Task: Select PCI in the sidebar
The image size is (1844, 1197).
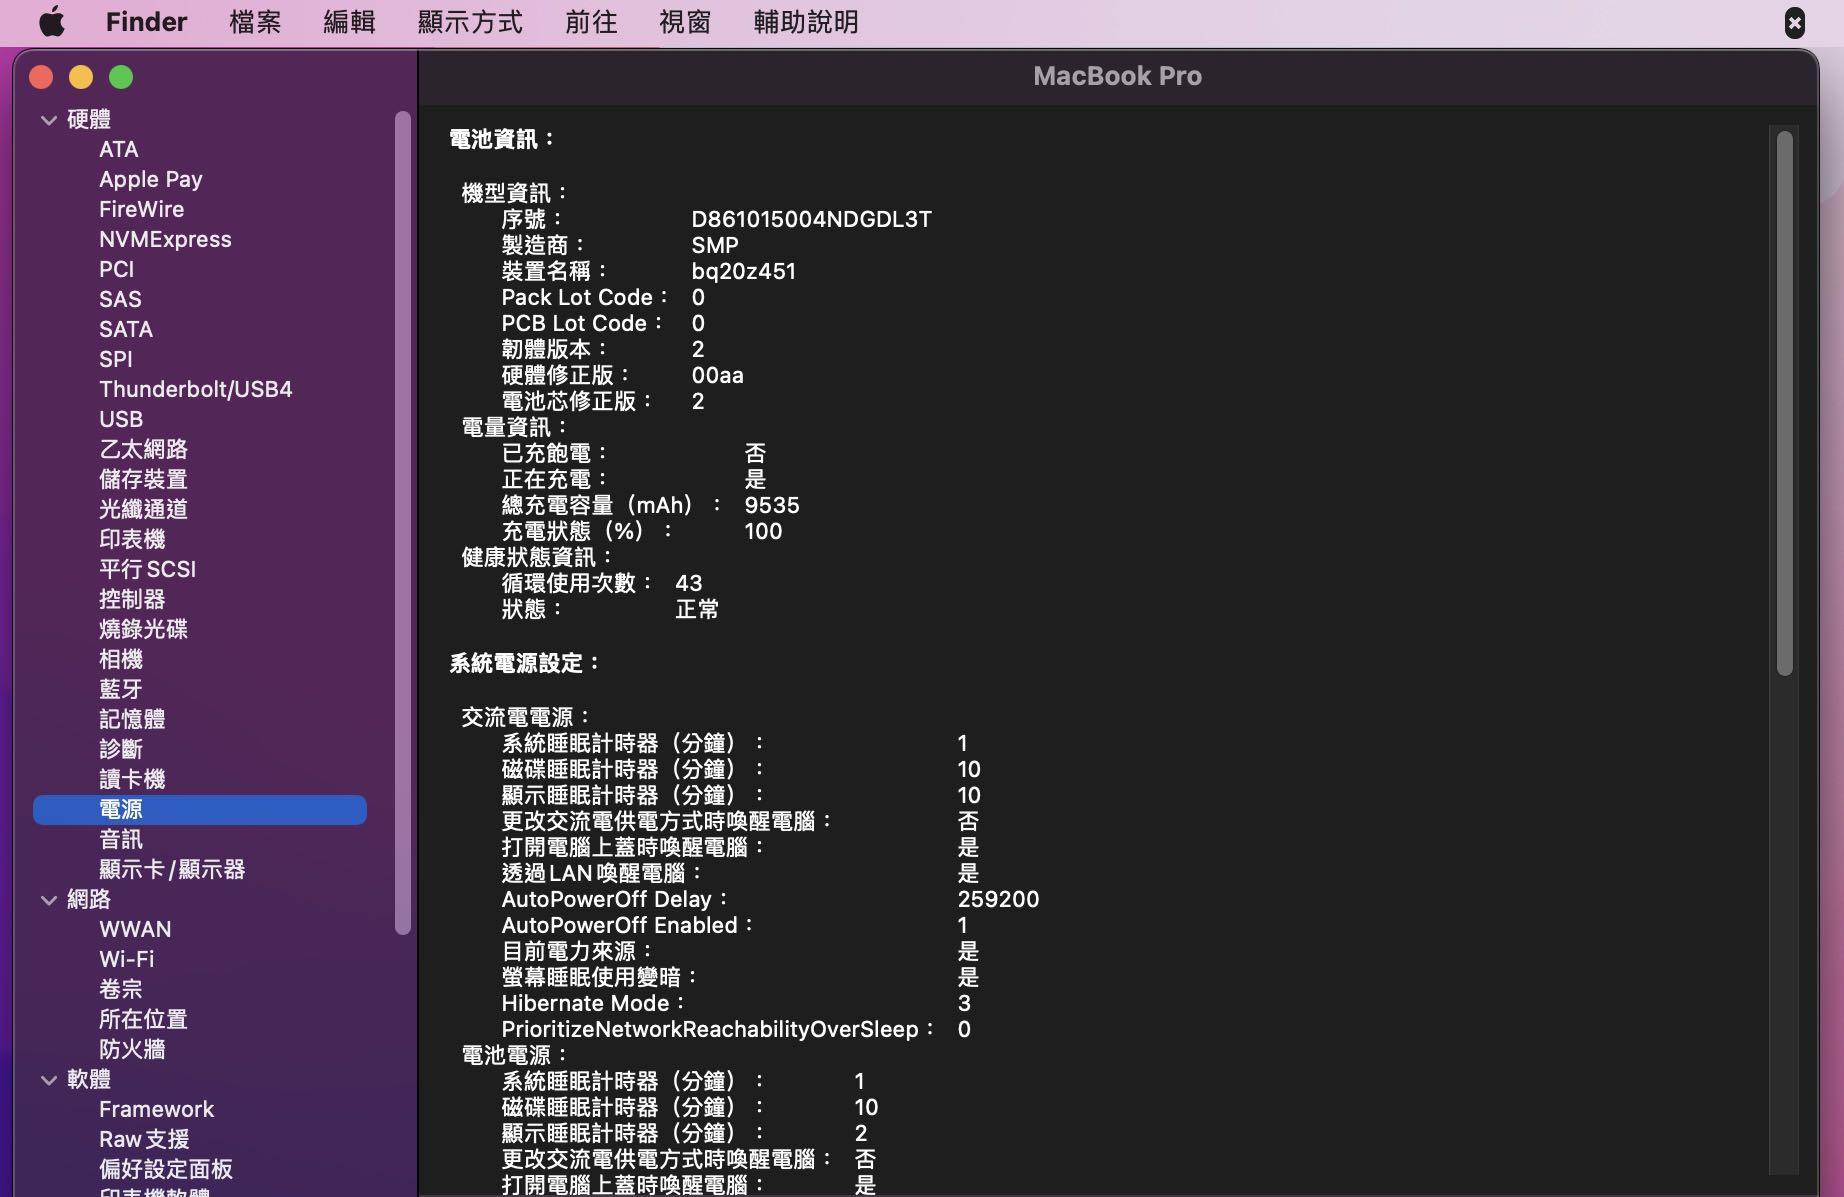Action: [116, 269]
